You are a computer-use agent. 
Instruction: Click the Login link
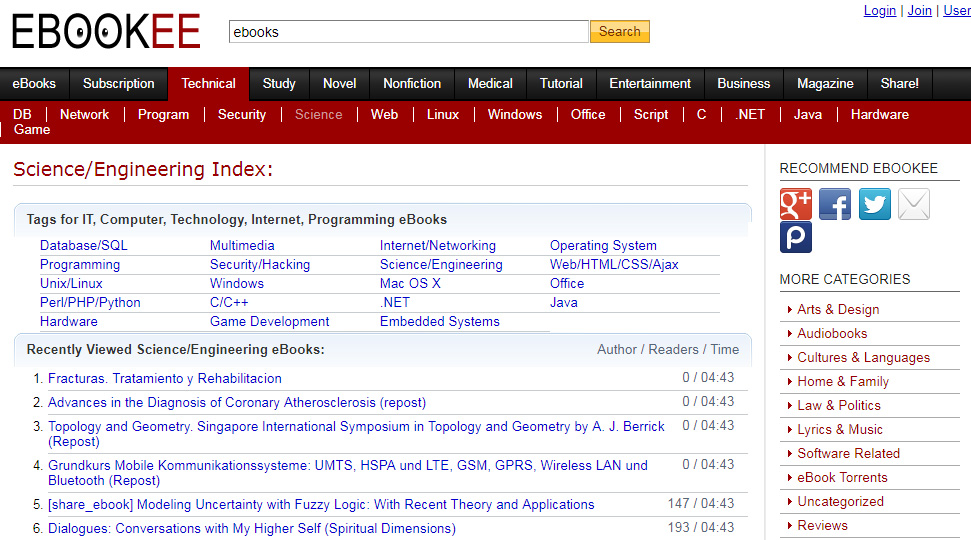pyautogui.click(x=880, y=11)
